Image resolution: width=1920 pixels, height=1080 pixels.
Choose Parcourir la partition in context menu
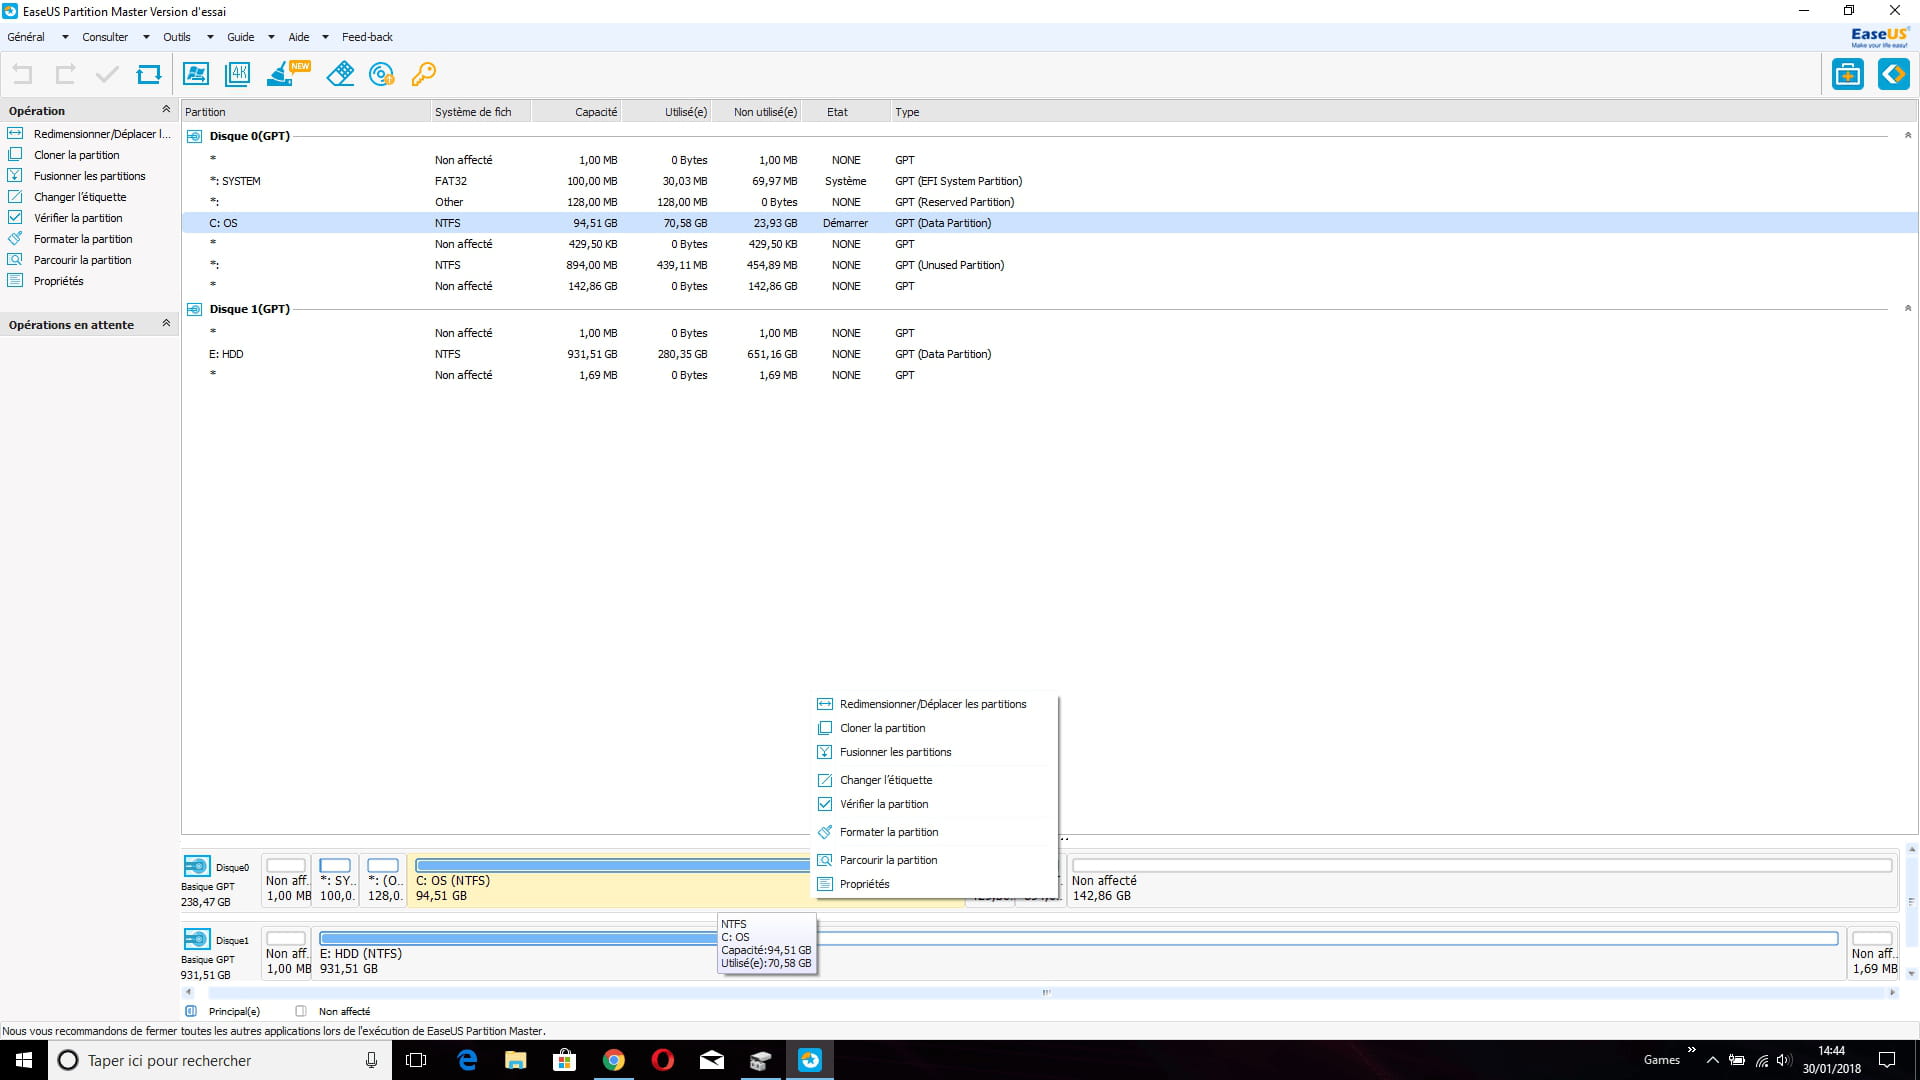[936, 860]
